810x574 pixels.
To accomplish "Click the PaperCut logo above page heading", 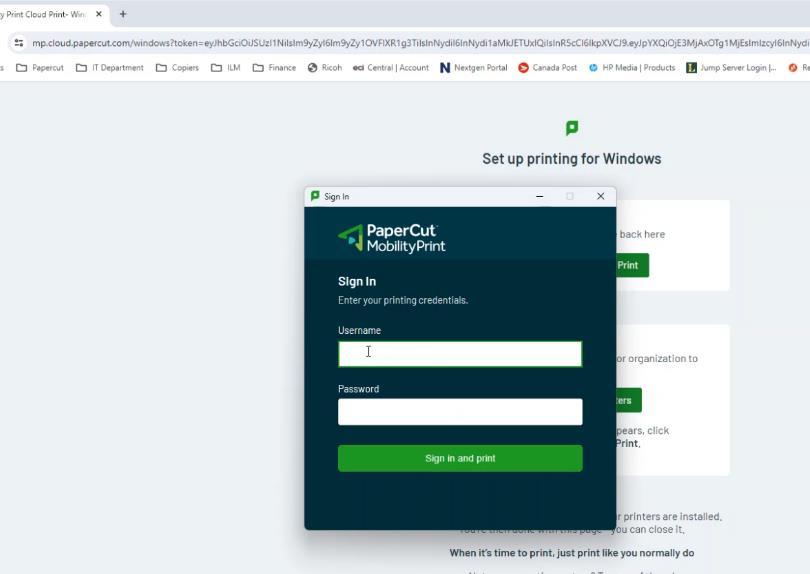I will pos(572,128).
